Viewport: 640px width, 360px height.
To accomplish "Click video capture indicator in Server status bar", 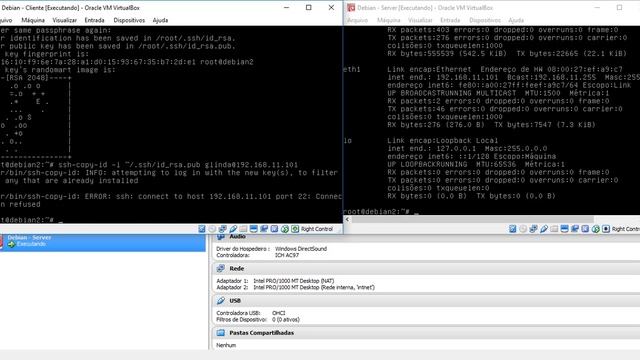I will 575,229.
